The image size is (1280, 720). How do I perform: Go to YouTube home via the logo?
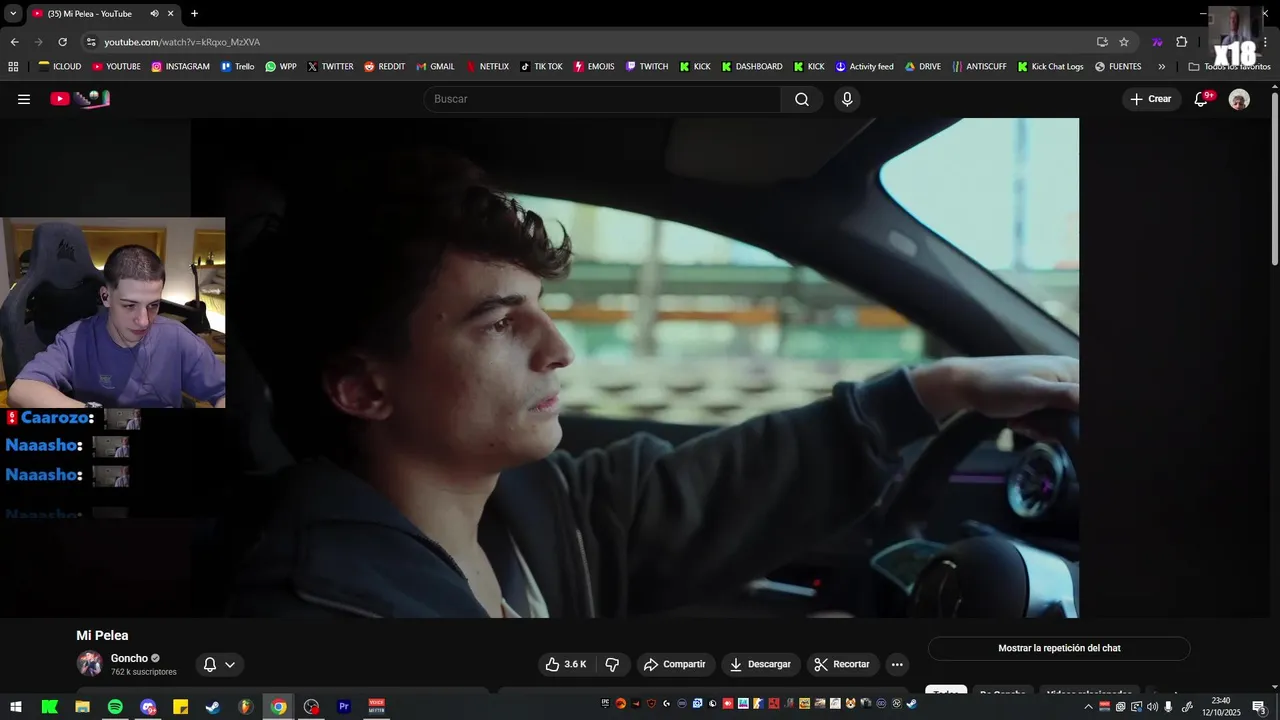(x=80, y=99)
